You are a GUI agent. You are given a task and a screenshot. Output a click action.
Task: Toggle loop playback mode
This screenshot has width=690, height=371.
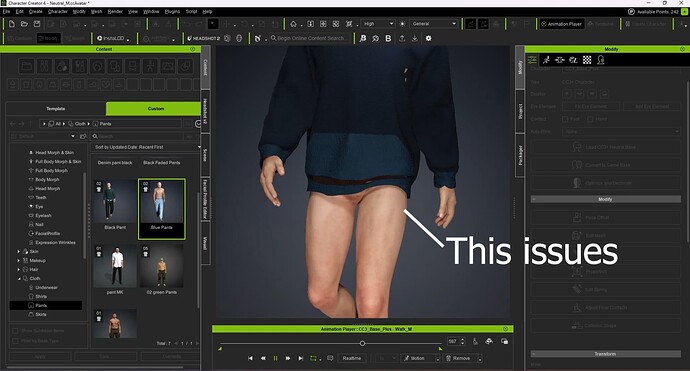click(314, 358)
